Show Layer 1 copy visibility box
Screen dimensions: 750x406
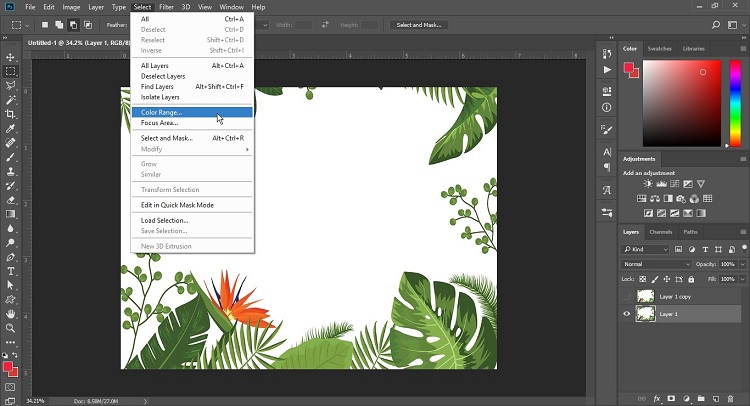(627, 297)
